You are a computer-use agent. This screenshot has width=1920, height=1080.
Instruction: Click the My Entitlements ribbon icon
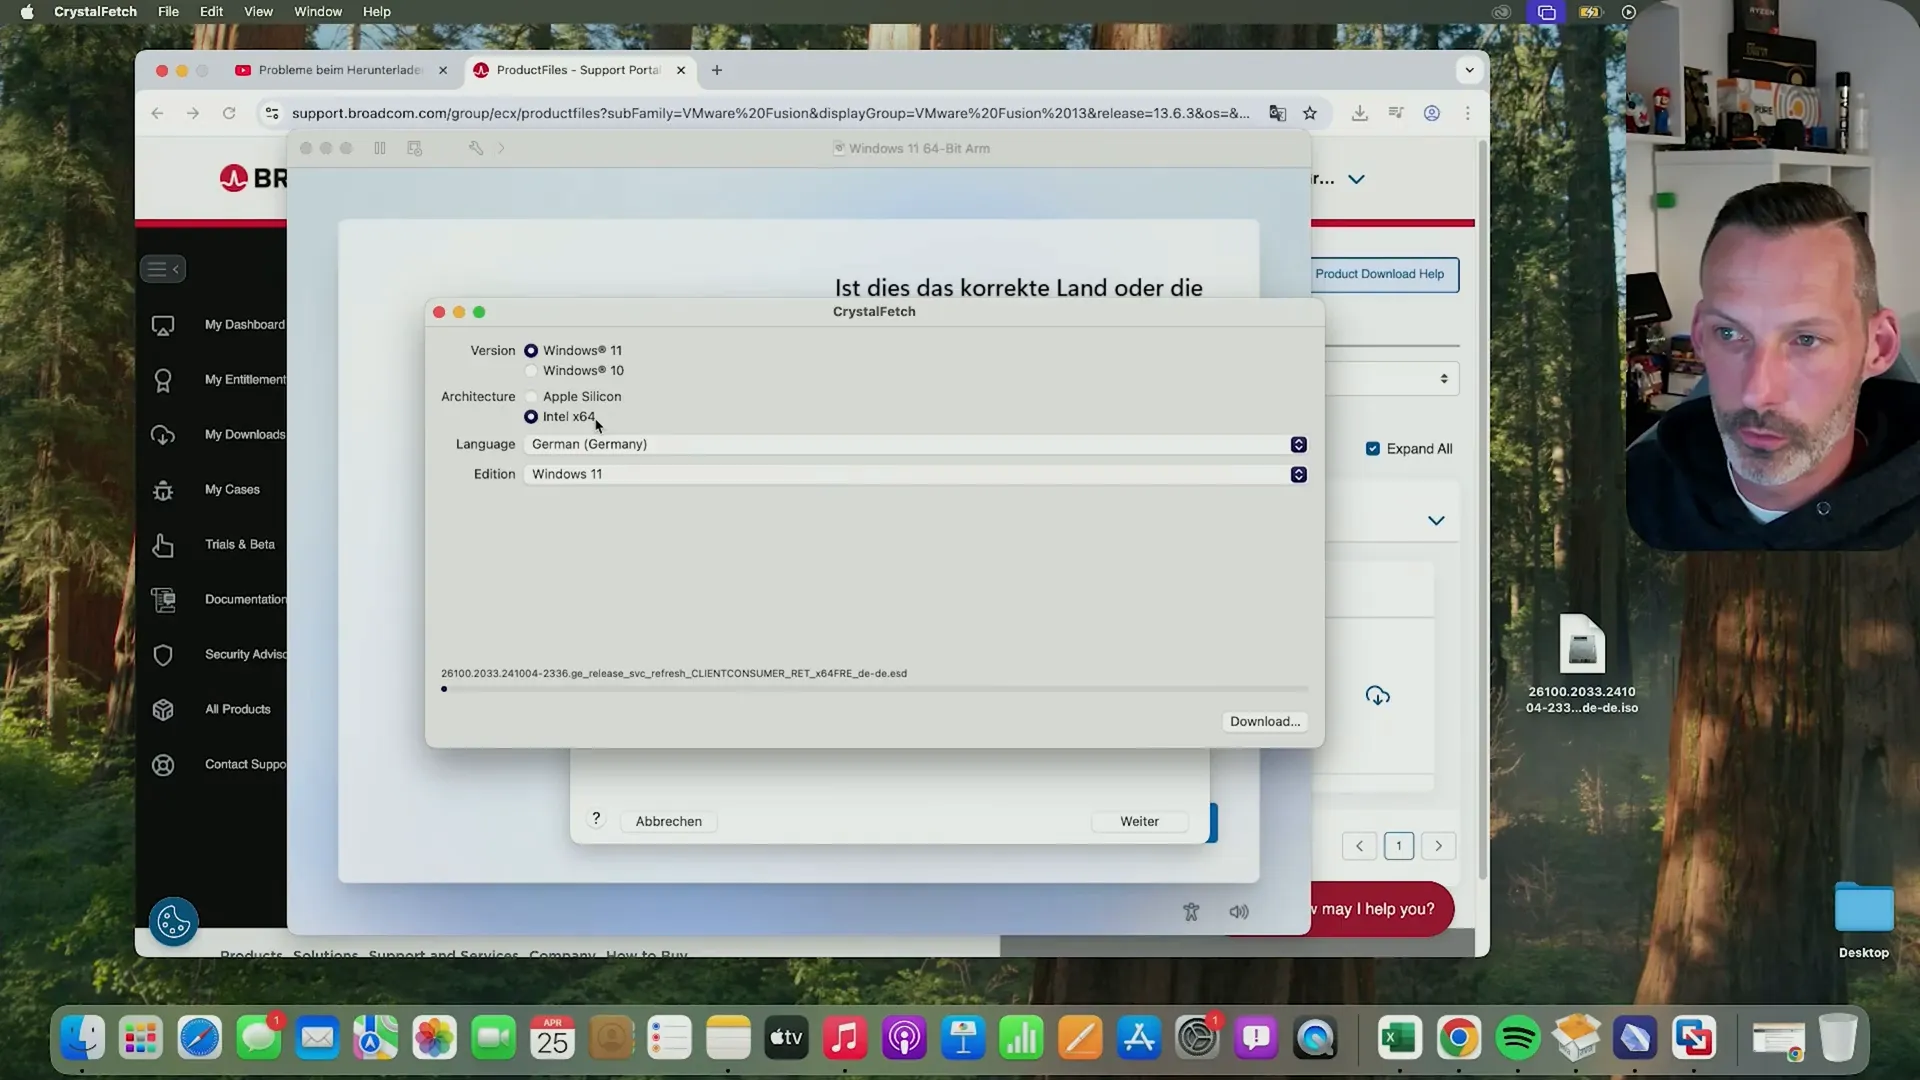(x=163, y=380)
